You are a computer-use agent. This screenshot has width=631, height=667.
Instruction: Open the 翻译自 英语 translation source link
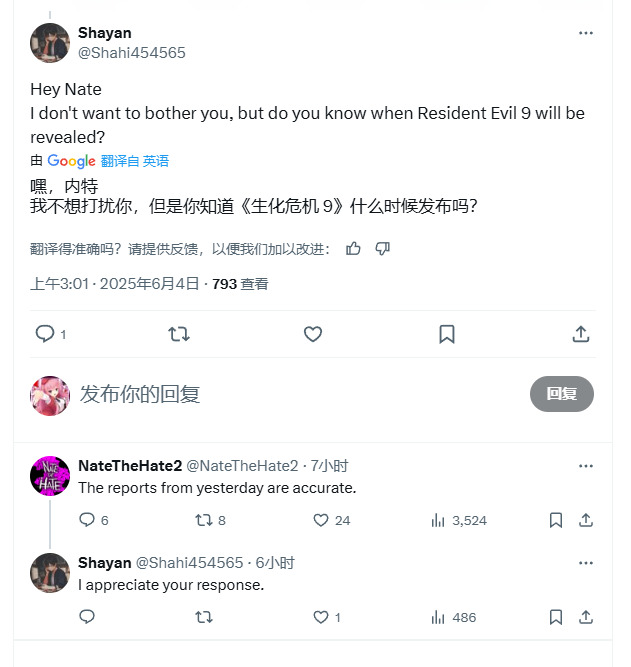point(135,161)
